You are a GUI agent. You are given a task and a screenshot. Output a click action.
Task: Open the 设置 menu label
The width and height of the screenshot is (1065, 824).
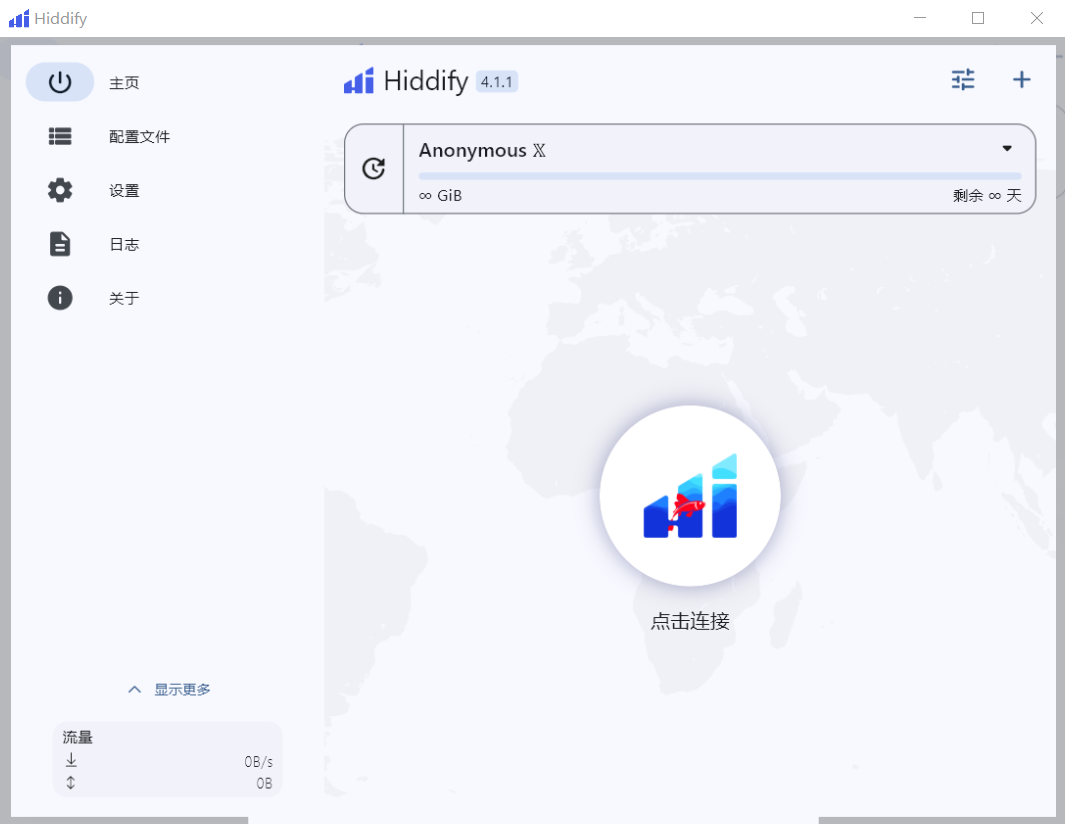click(124, 191)
